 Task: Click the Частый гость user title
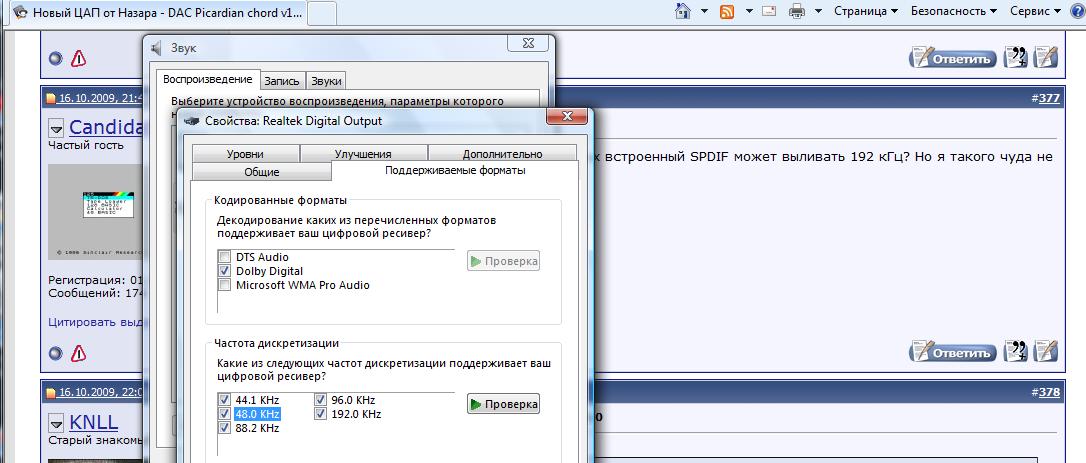(86, 145)
